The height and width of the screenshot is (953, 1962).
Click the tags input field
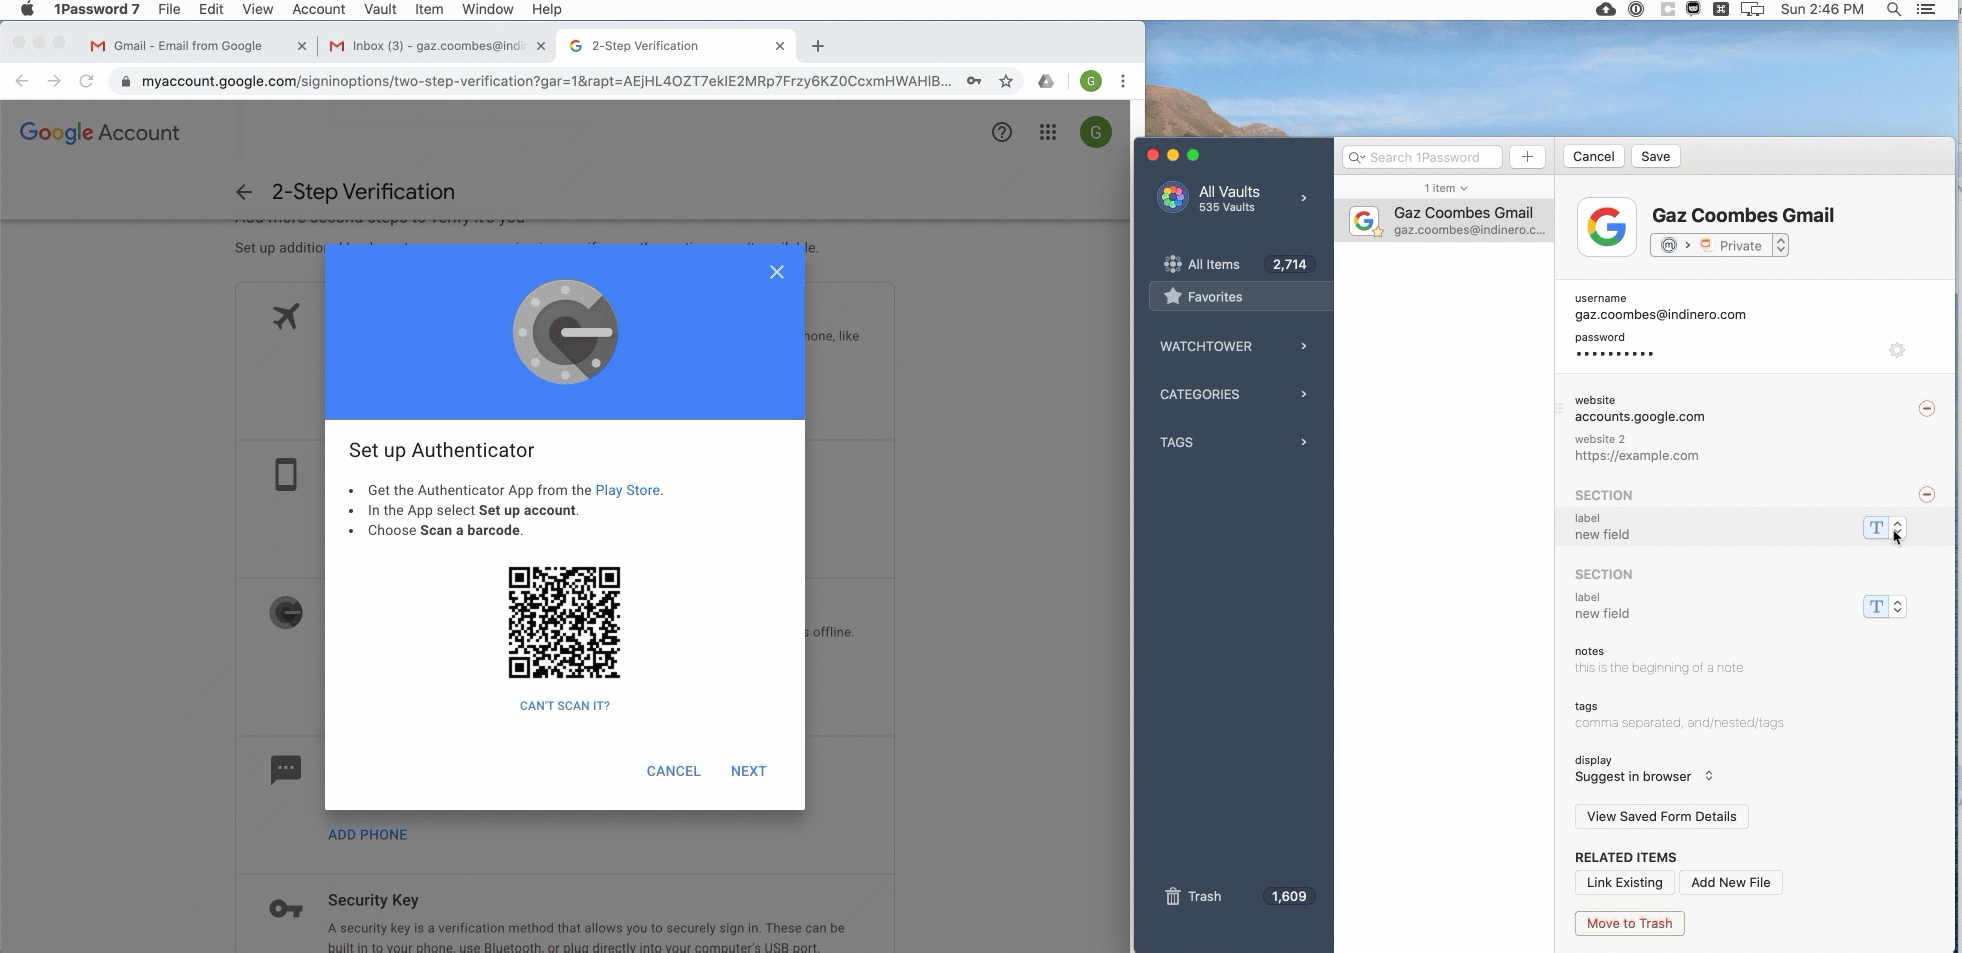(x=1679, y=723)
